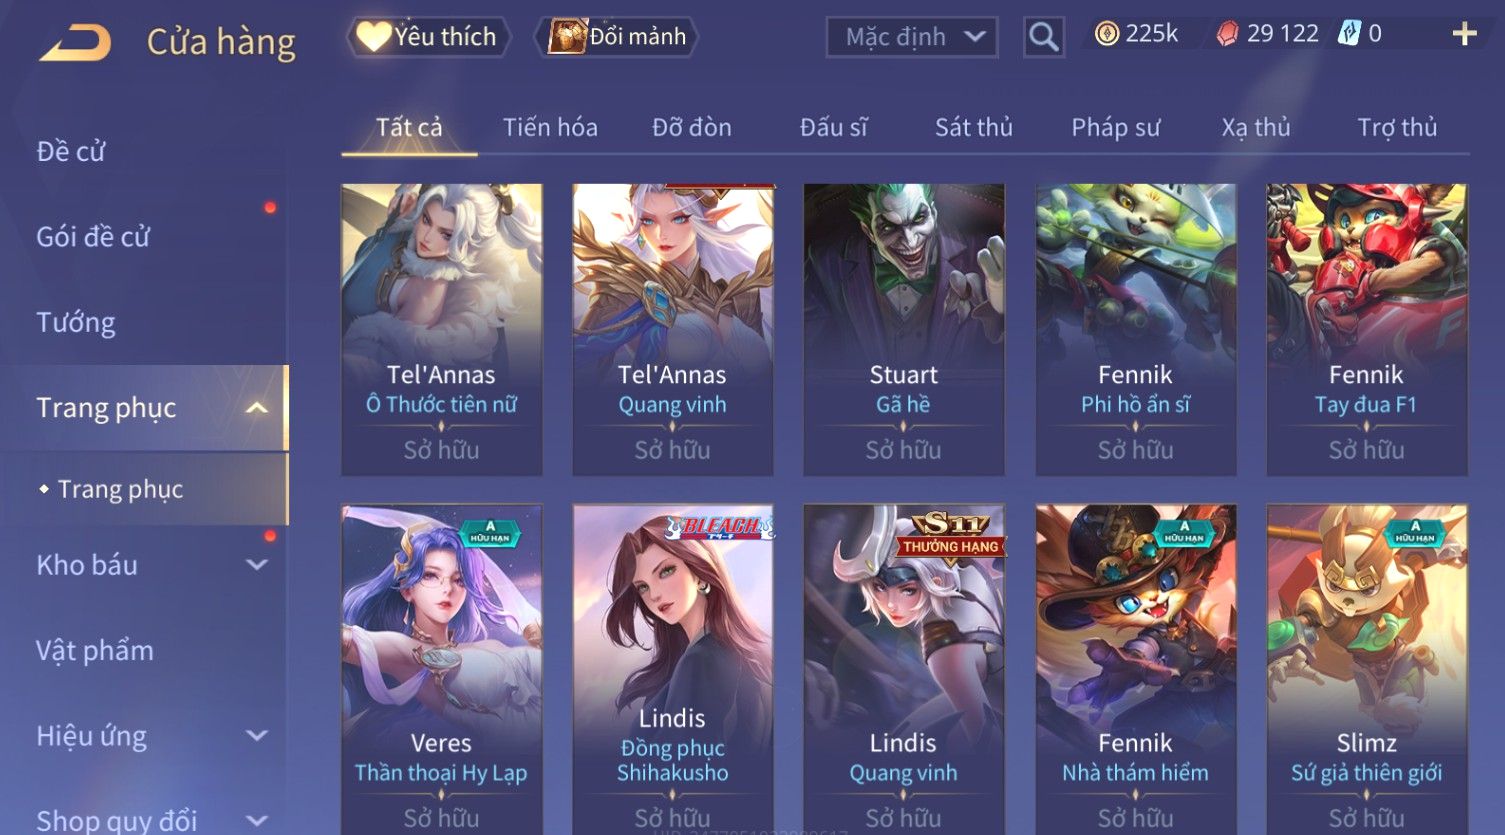This screenshot has width=1505, height=835.
Task: Open the search magnifier icon
Action: (1043, 37)
